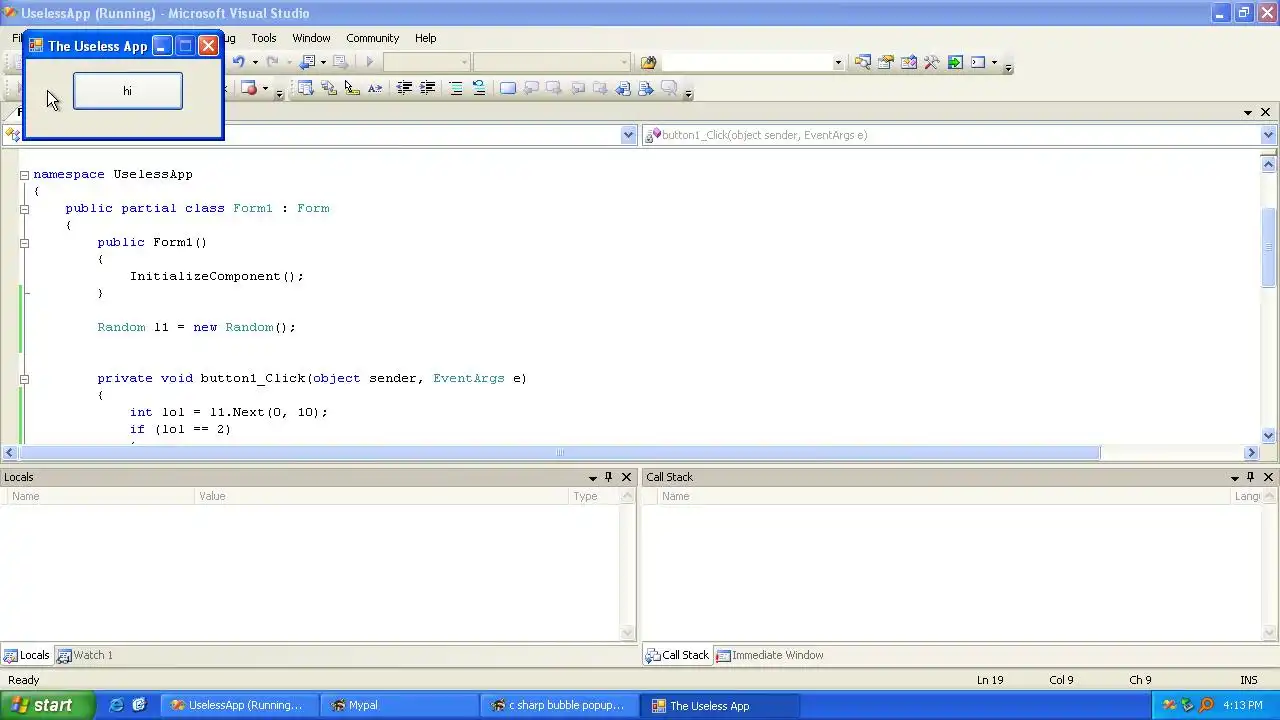Click the Value column header in Locals
The width and height of the screenshot is (1280, 720).
(x=381, y=496)
